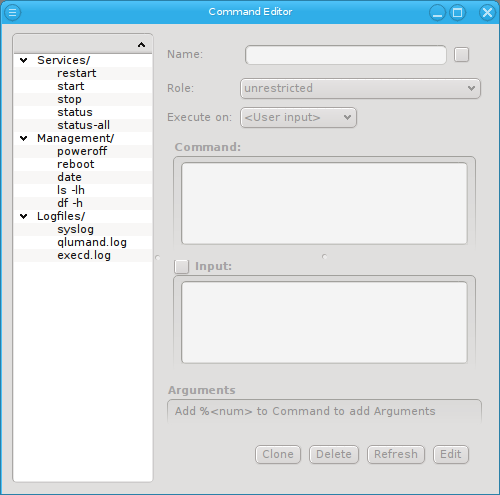The width and height of the screenshot is (500, 495).
Task: Open the window menu icon in title bar
Action: (x=13, y=12)
